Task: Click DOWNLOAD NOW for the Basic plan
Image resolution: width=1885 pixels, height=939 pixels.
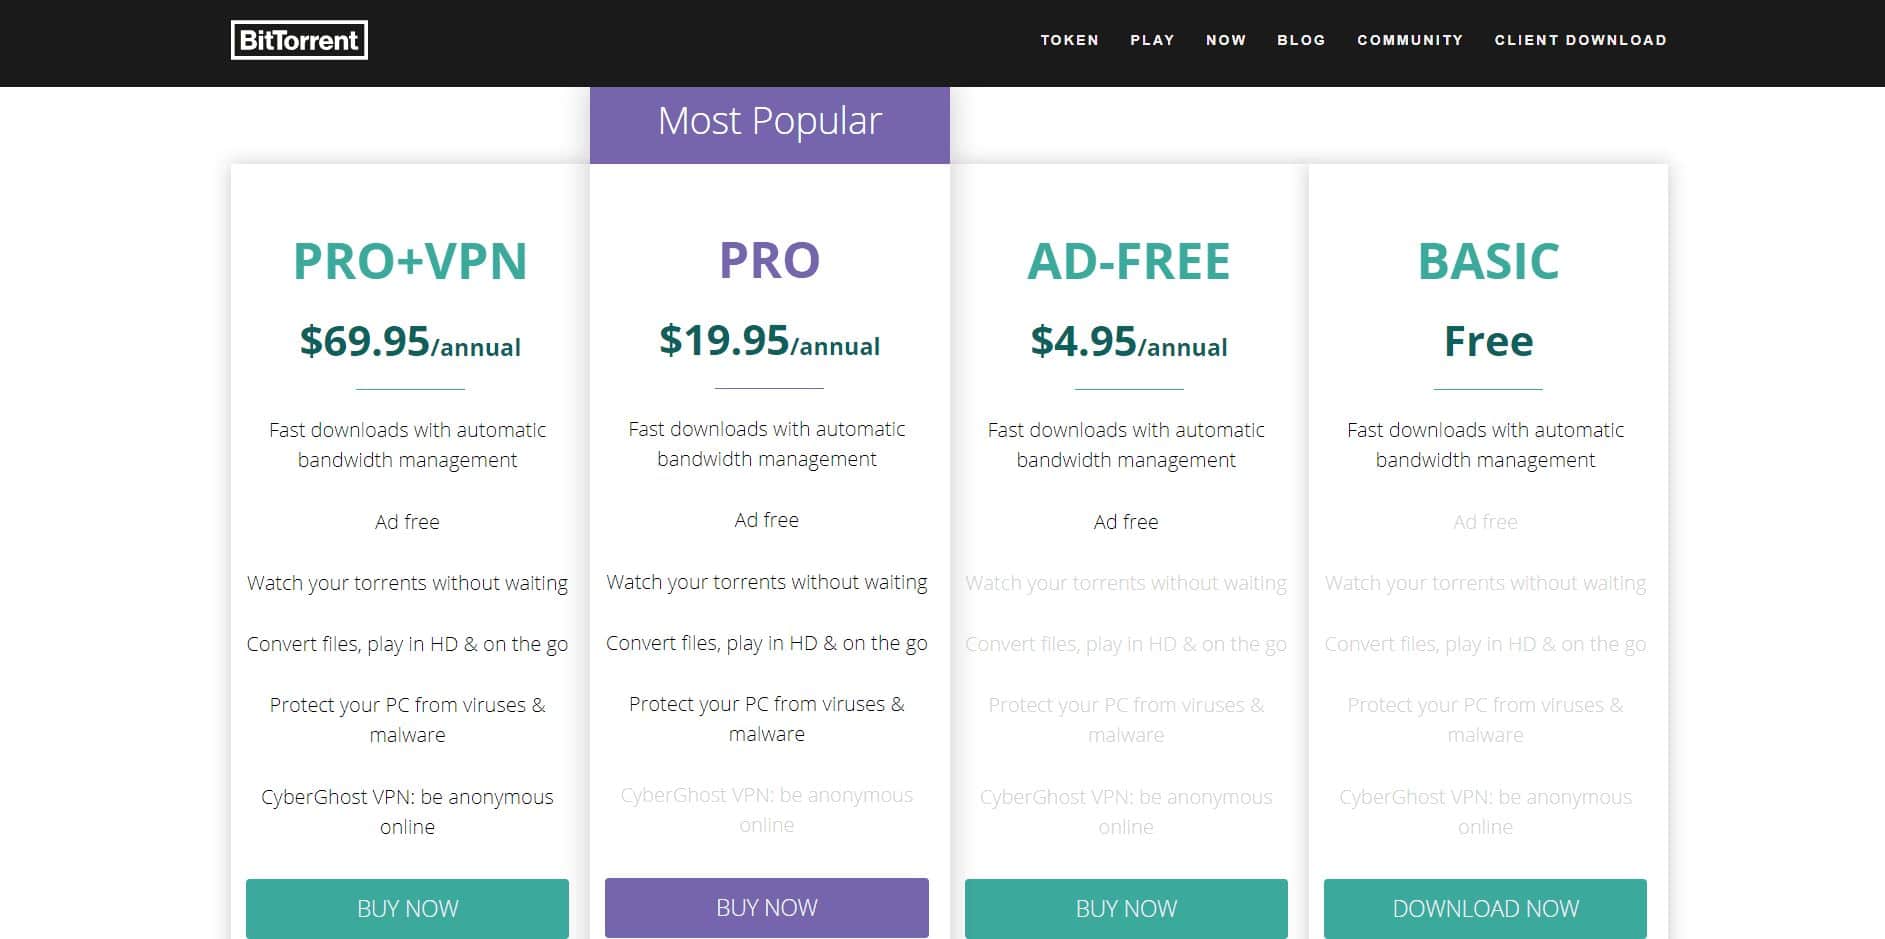Action: 1485,908
